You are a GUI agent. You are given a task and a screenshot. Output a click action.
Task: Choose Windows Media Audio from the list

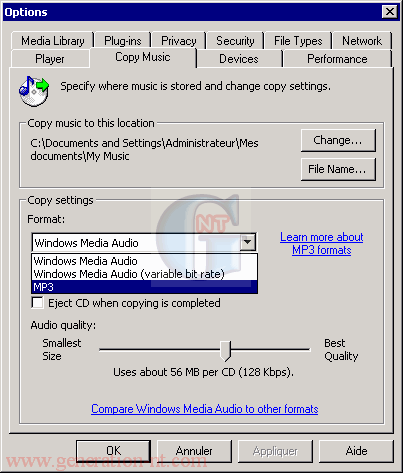[144, 261]
